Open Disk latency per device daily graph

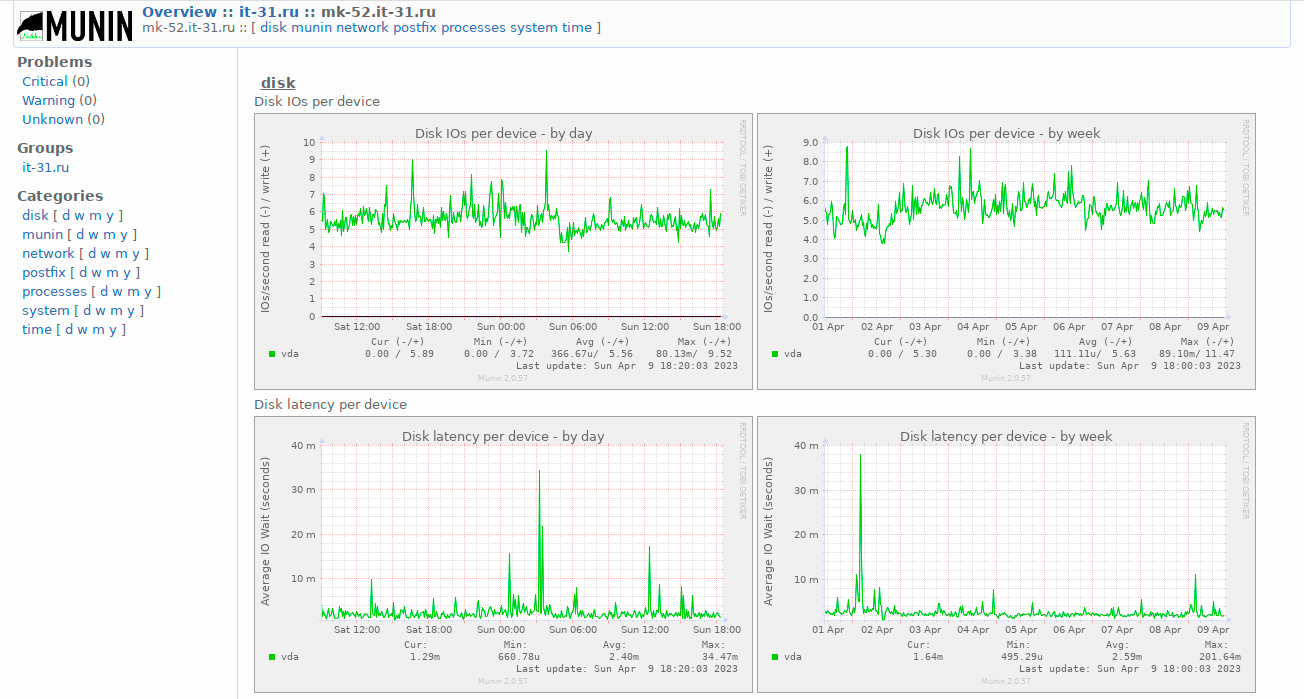coord(503,554)
